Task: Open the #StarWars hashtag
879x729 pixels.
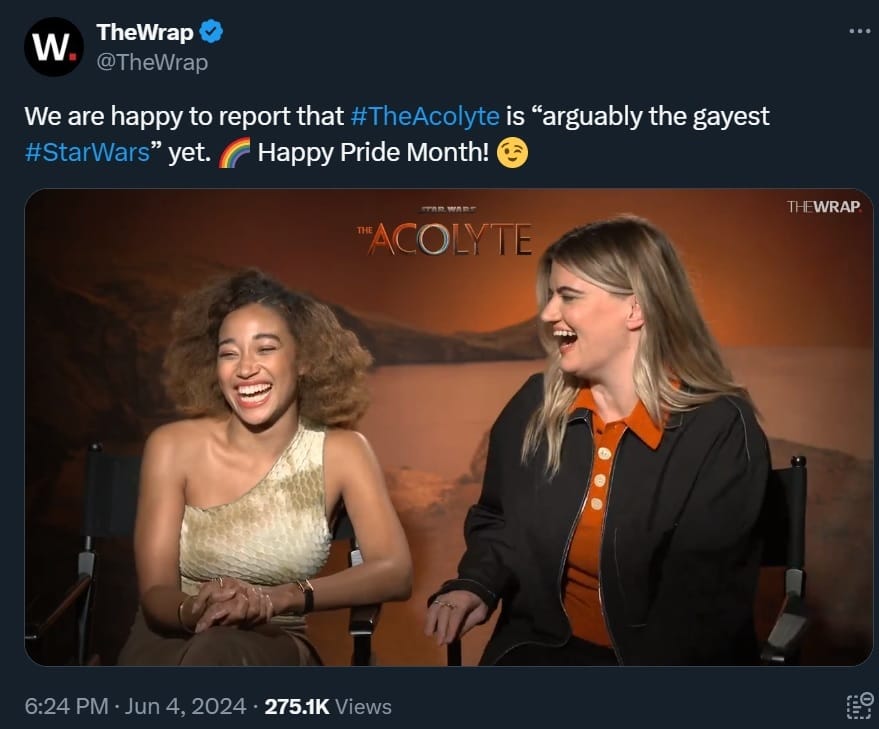Action: [87, 153]
